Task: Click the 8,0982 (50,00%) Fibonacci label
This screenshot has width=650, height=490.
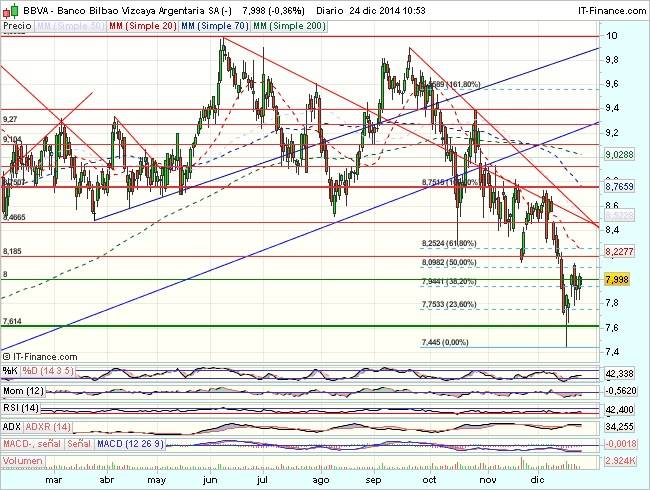Action: coord(449,262)
